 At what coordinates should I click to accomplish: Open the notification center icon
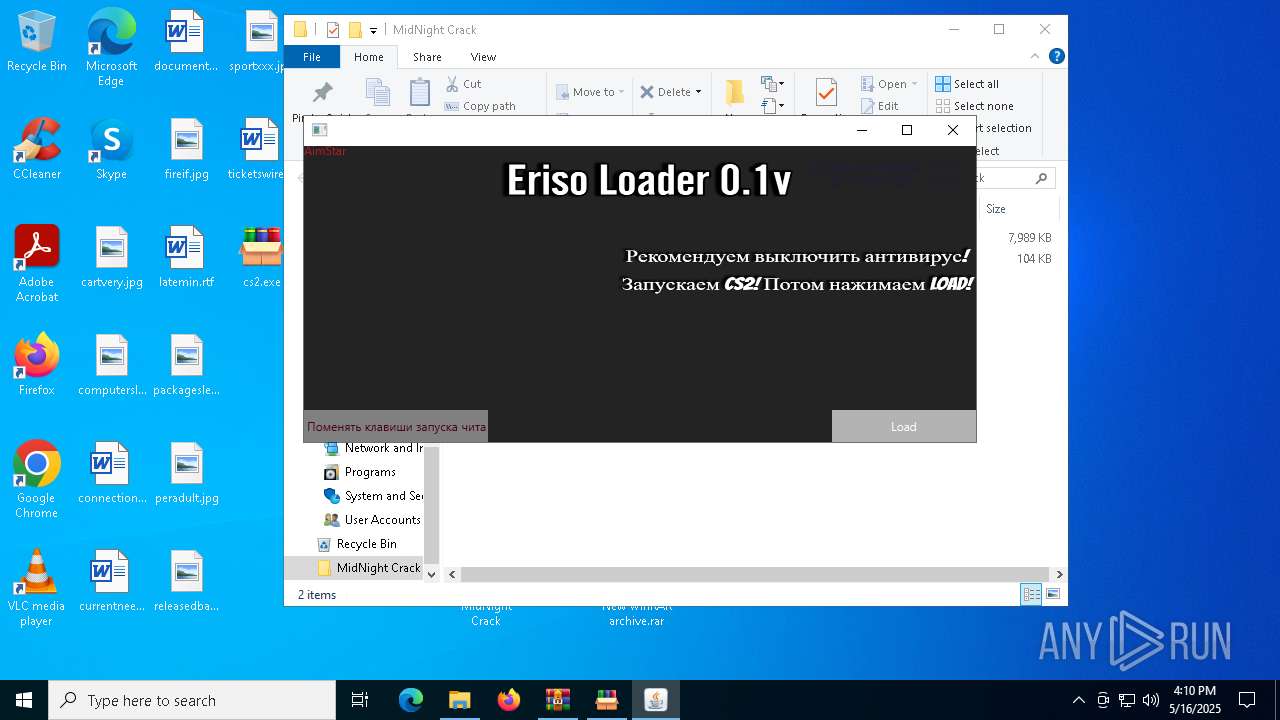click(x=1247, y=700)
